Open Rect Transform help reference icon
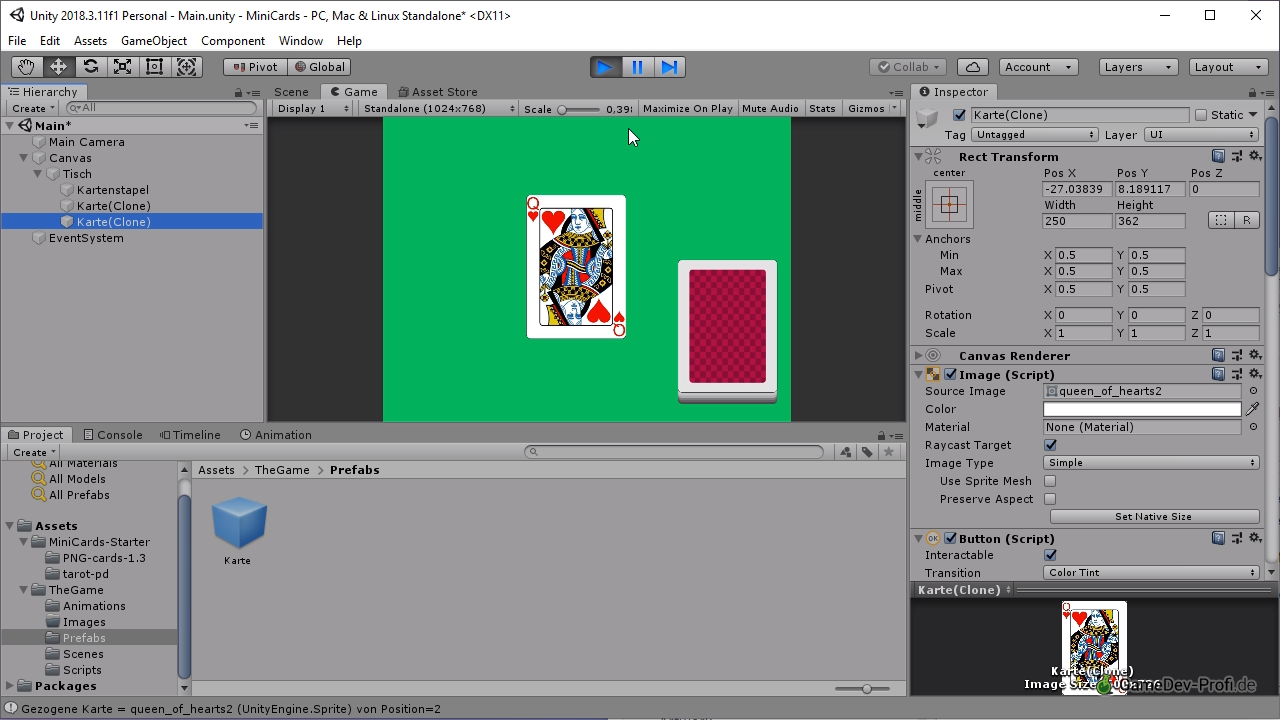1280x720 pixels. tap(1218, 156)
